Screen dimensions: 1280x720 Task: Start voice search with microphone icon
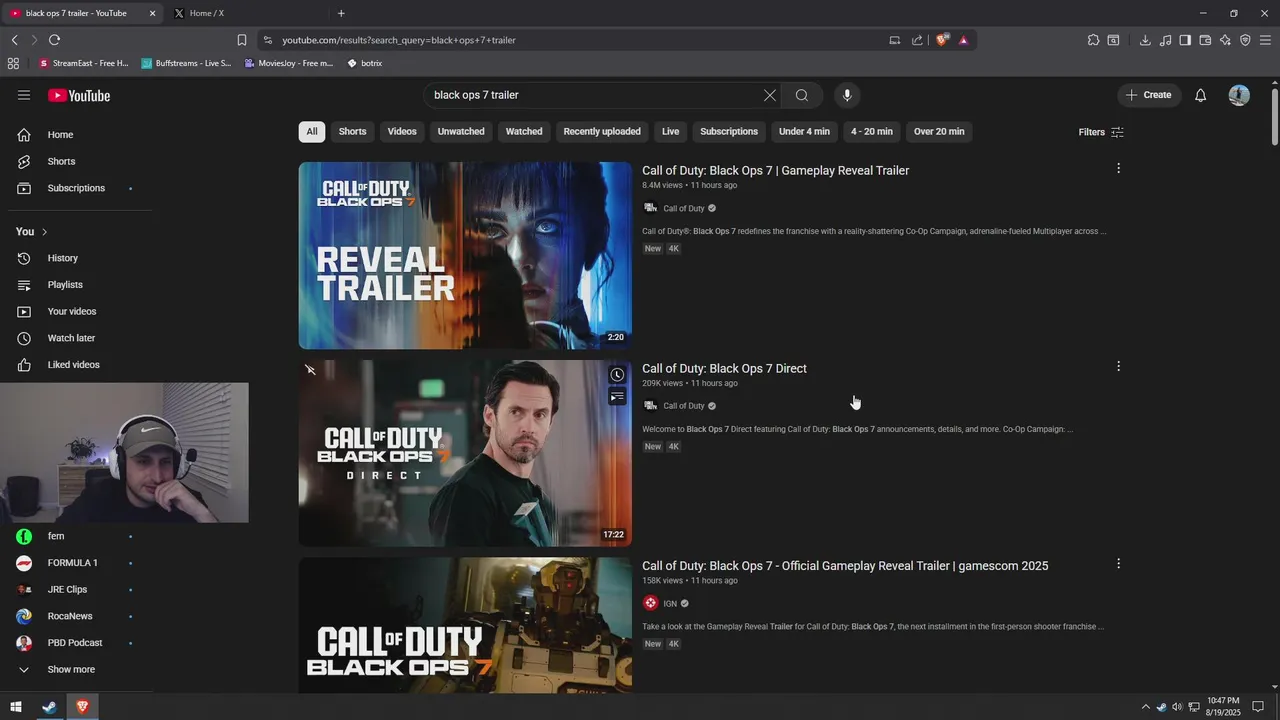(847, 95)
